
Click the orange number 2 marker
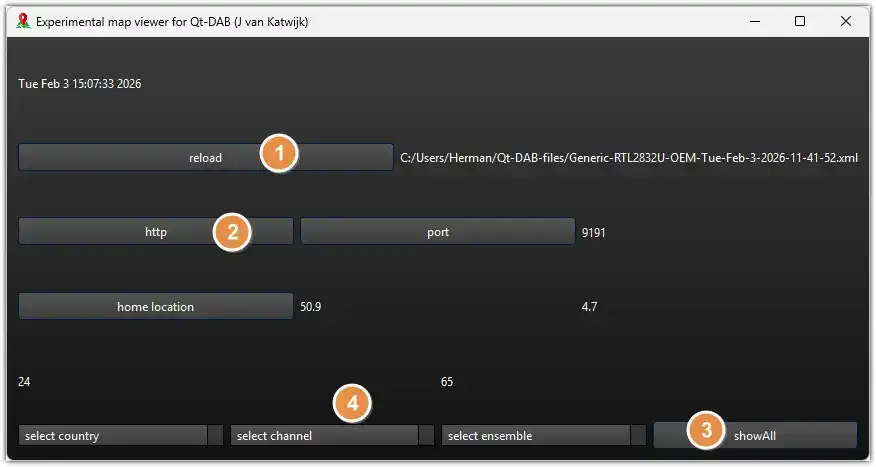pyautogui.click(x=232, y=231)
